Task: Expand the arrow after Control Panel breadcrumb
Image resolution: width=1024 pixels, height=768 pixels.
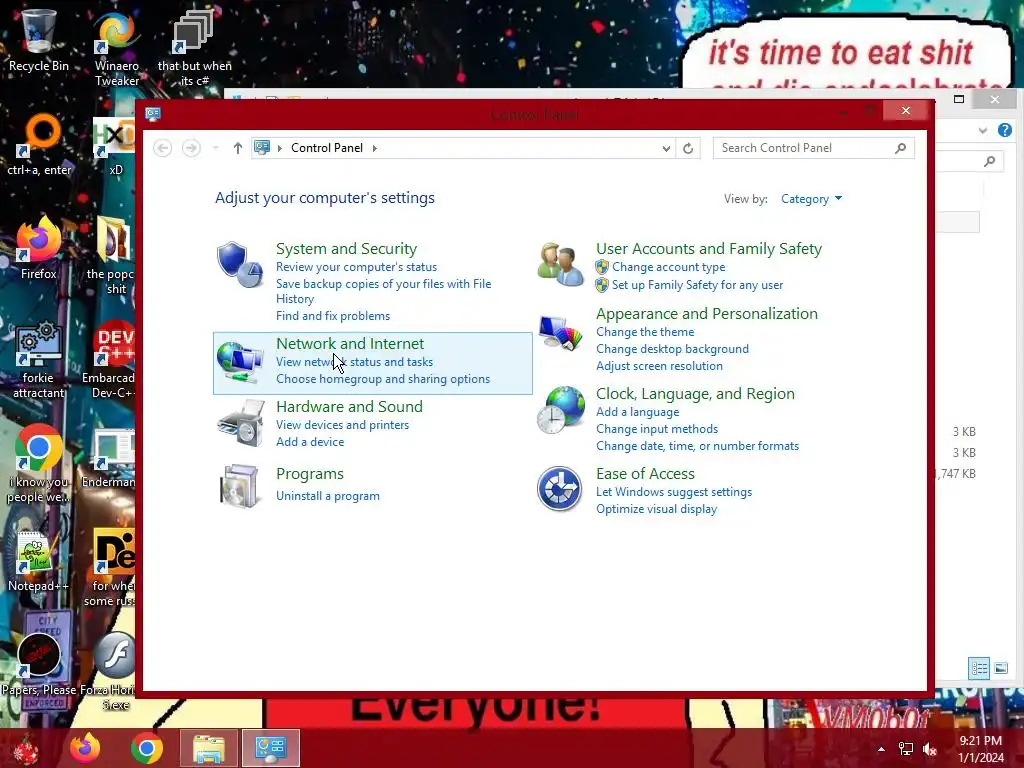Action: coord(375,148)
